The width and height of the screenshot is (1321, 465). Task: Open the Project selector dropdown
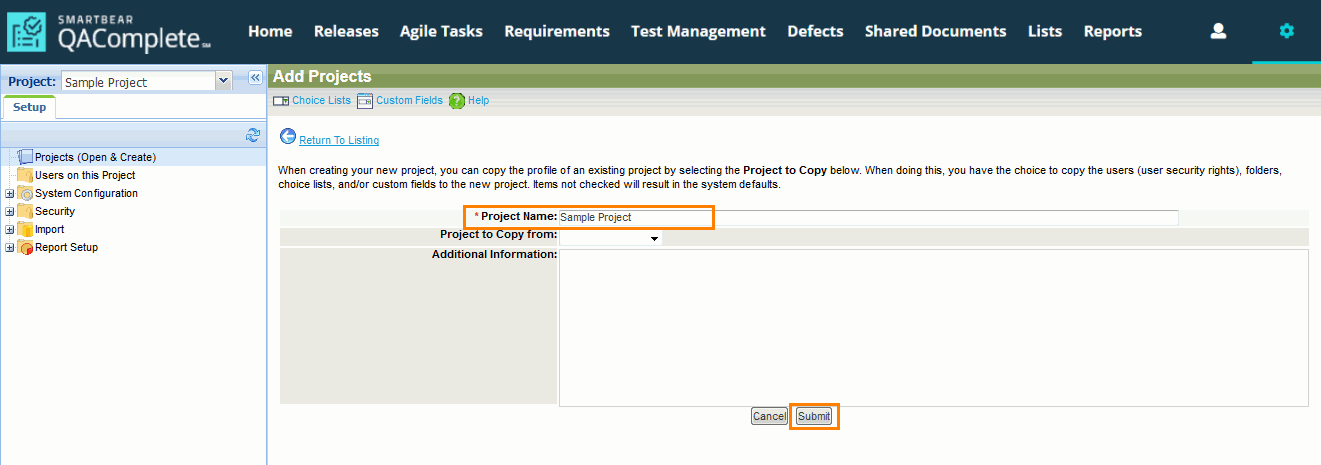223,82
